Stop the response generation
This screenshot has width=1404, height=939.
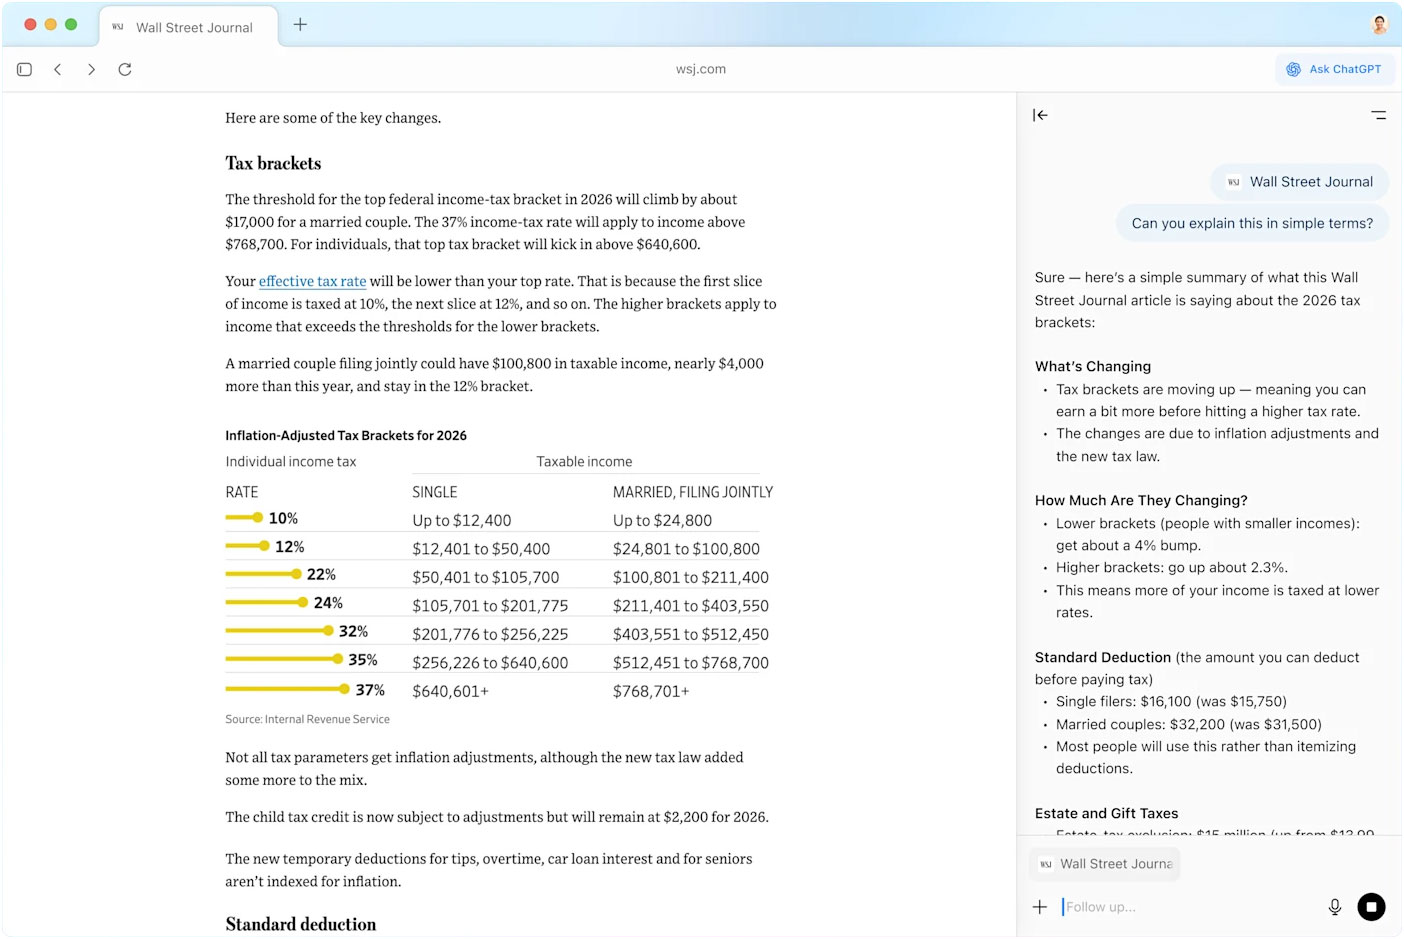coord(1371,907)
